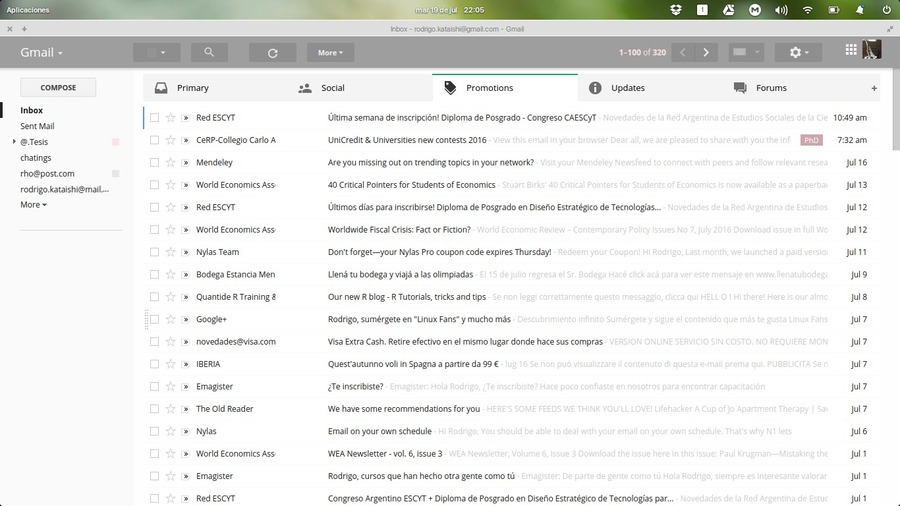Click the page vertical scrollbar
The image size is (900, 506).
[x=896, y=109]
